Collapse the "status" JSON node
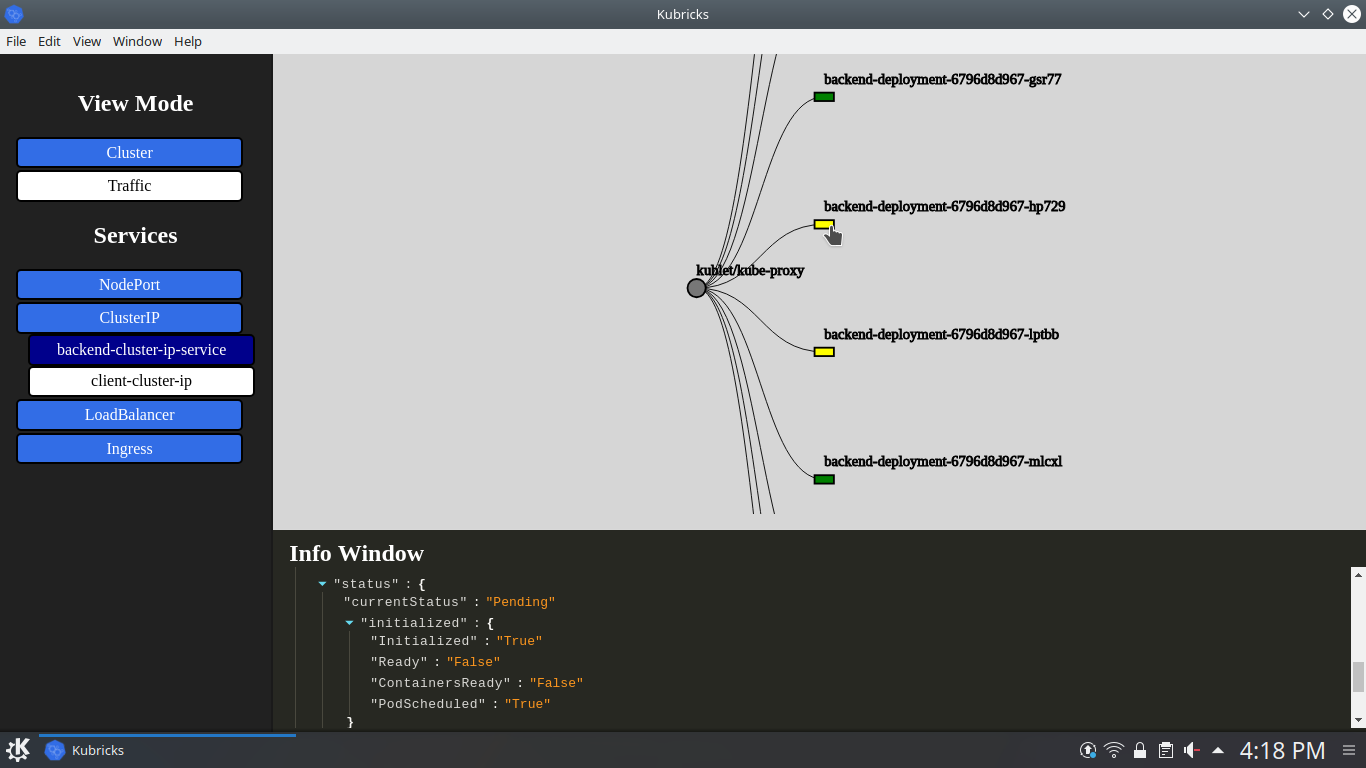The width and height of the screenshot is (1366, 768). tap(322, 583)
